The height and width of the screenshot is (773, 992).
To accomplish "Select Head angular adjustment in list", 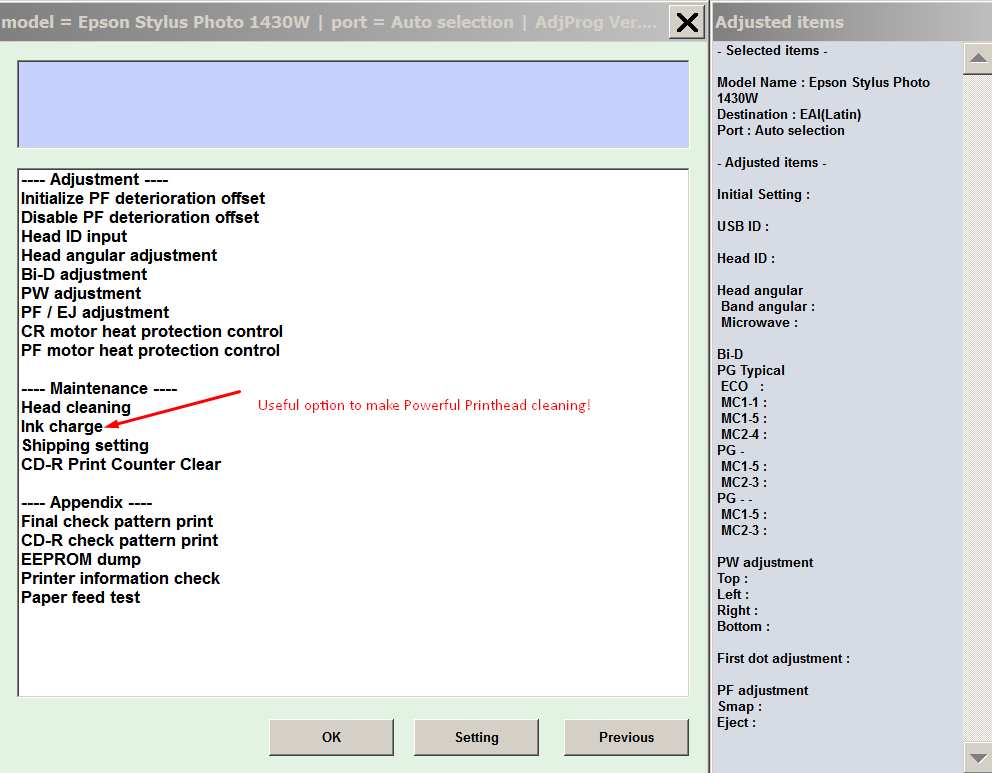I will tap(119, 256).
